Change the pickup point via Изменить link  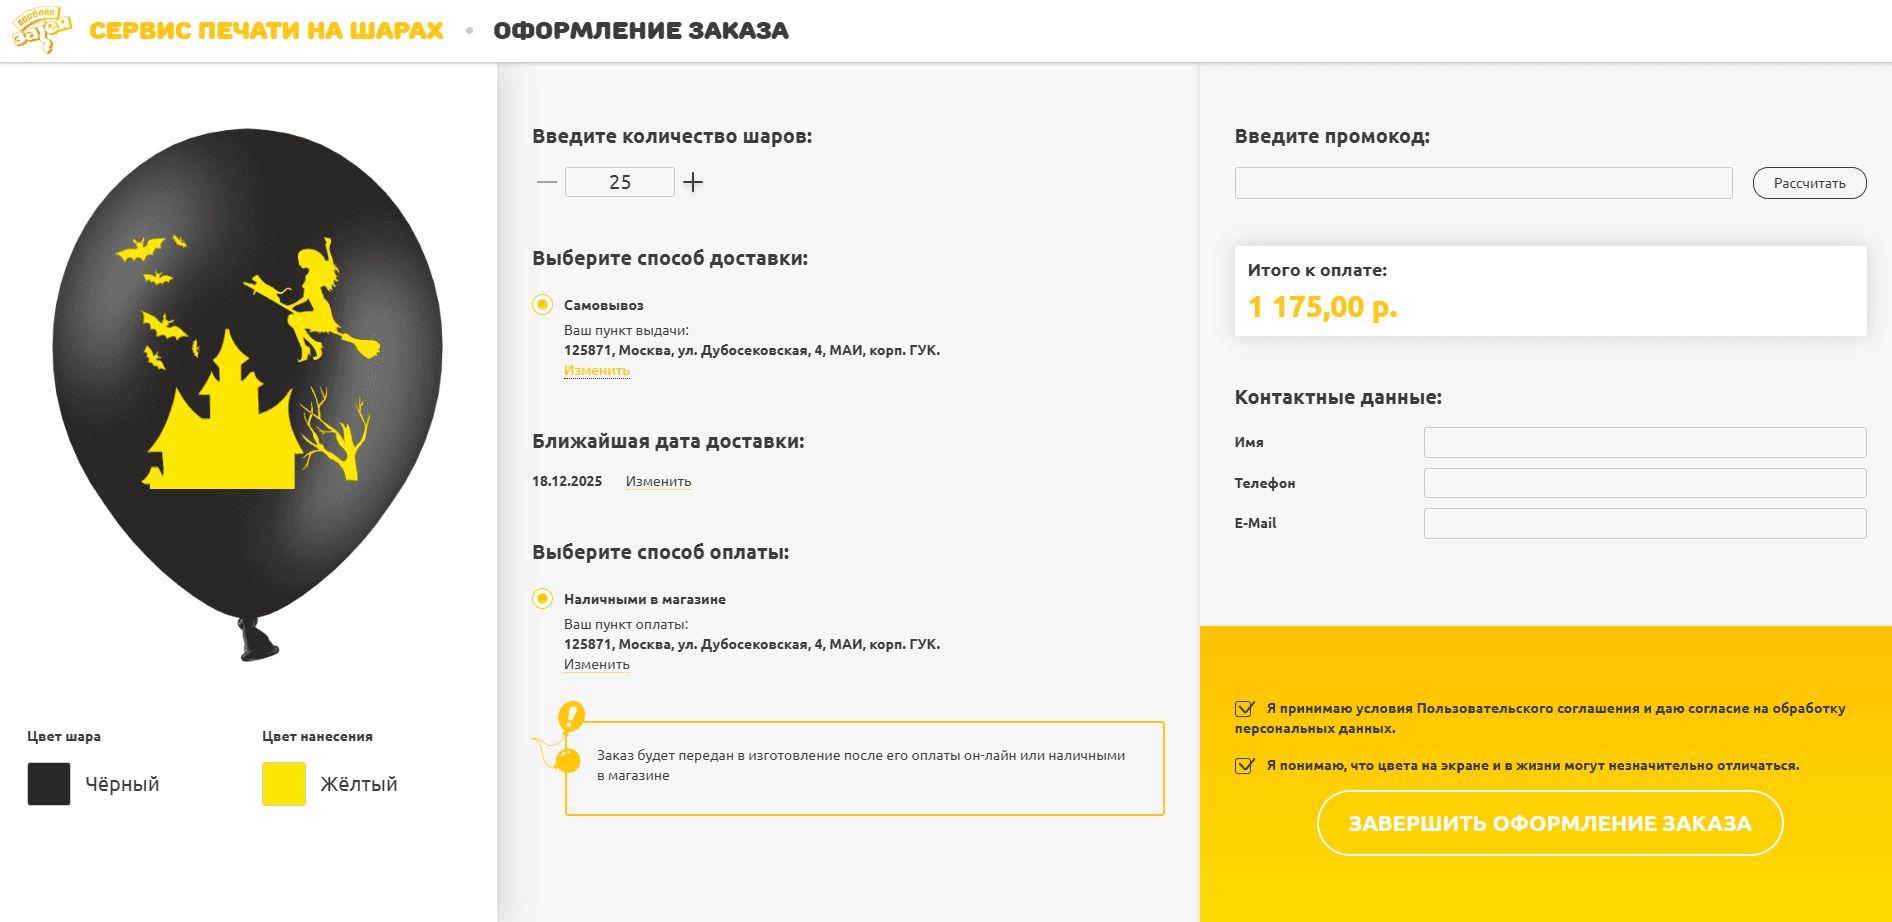click(597, 371)
